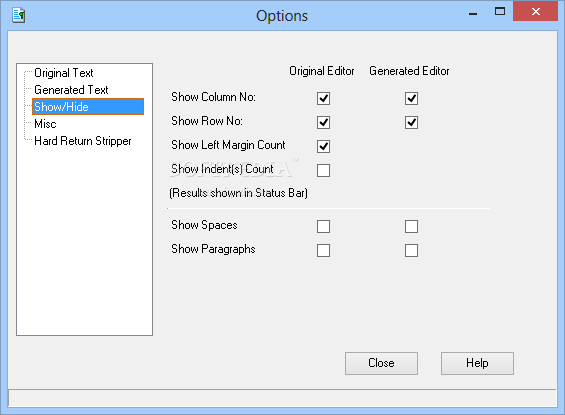
Task: Maximize the Options window
Action: click(500, 12)
